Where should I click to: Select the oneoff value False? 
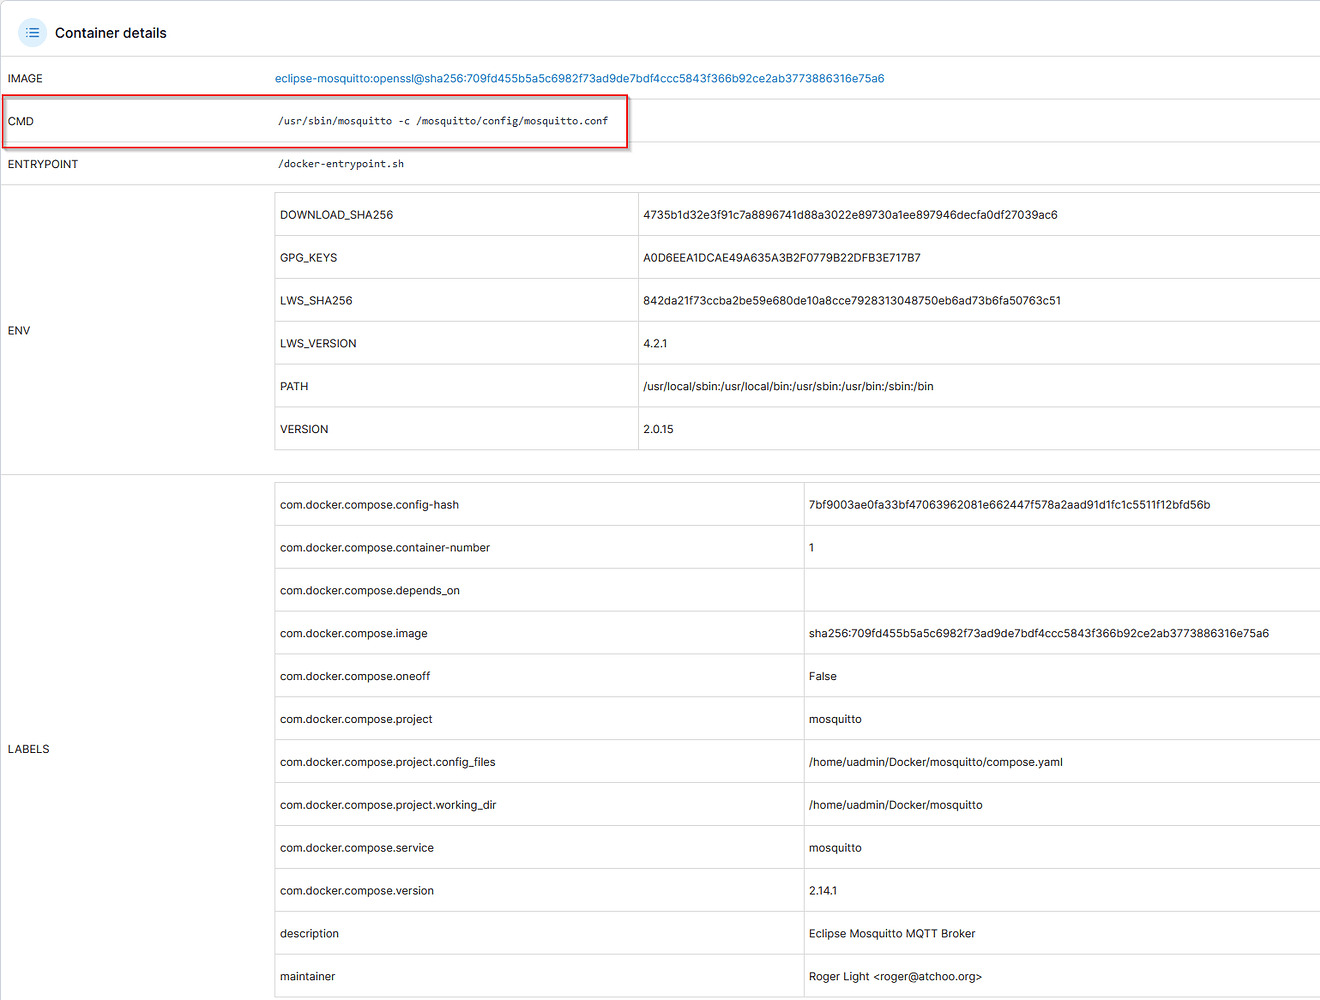(823, 677)
